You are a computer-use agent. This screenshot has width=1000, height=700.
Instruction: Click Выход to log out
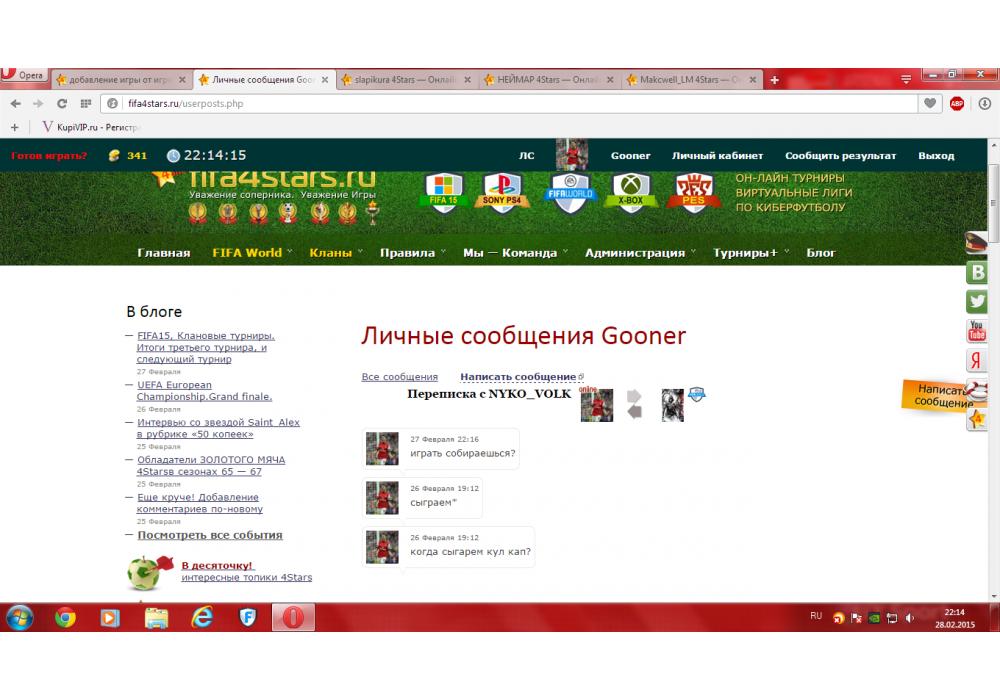pos(936,156)
